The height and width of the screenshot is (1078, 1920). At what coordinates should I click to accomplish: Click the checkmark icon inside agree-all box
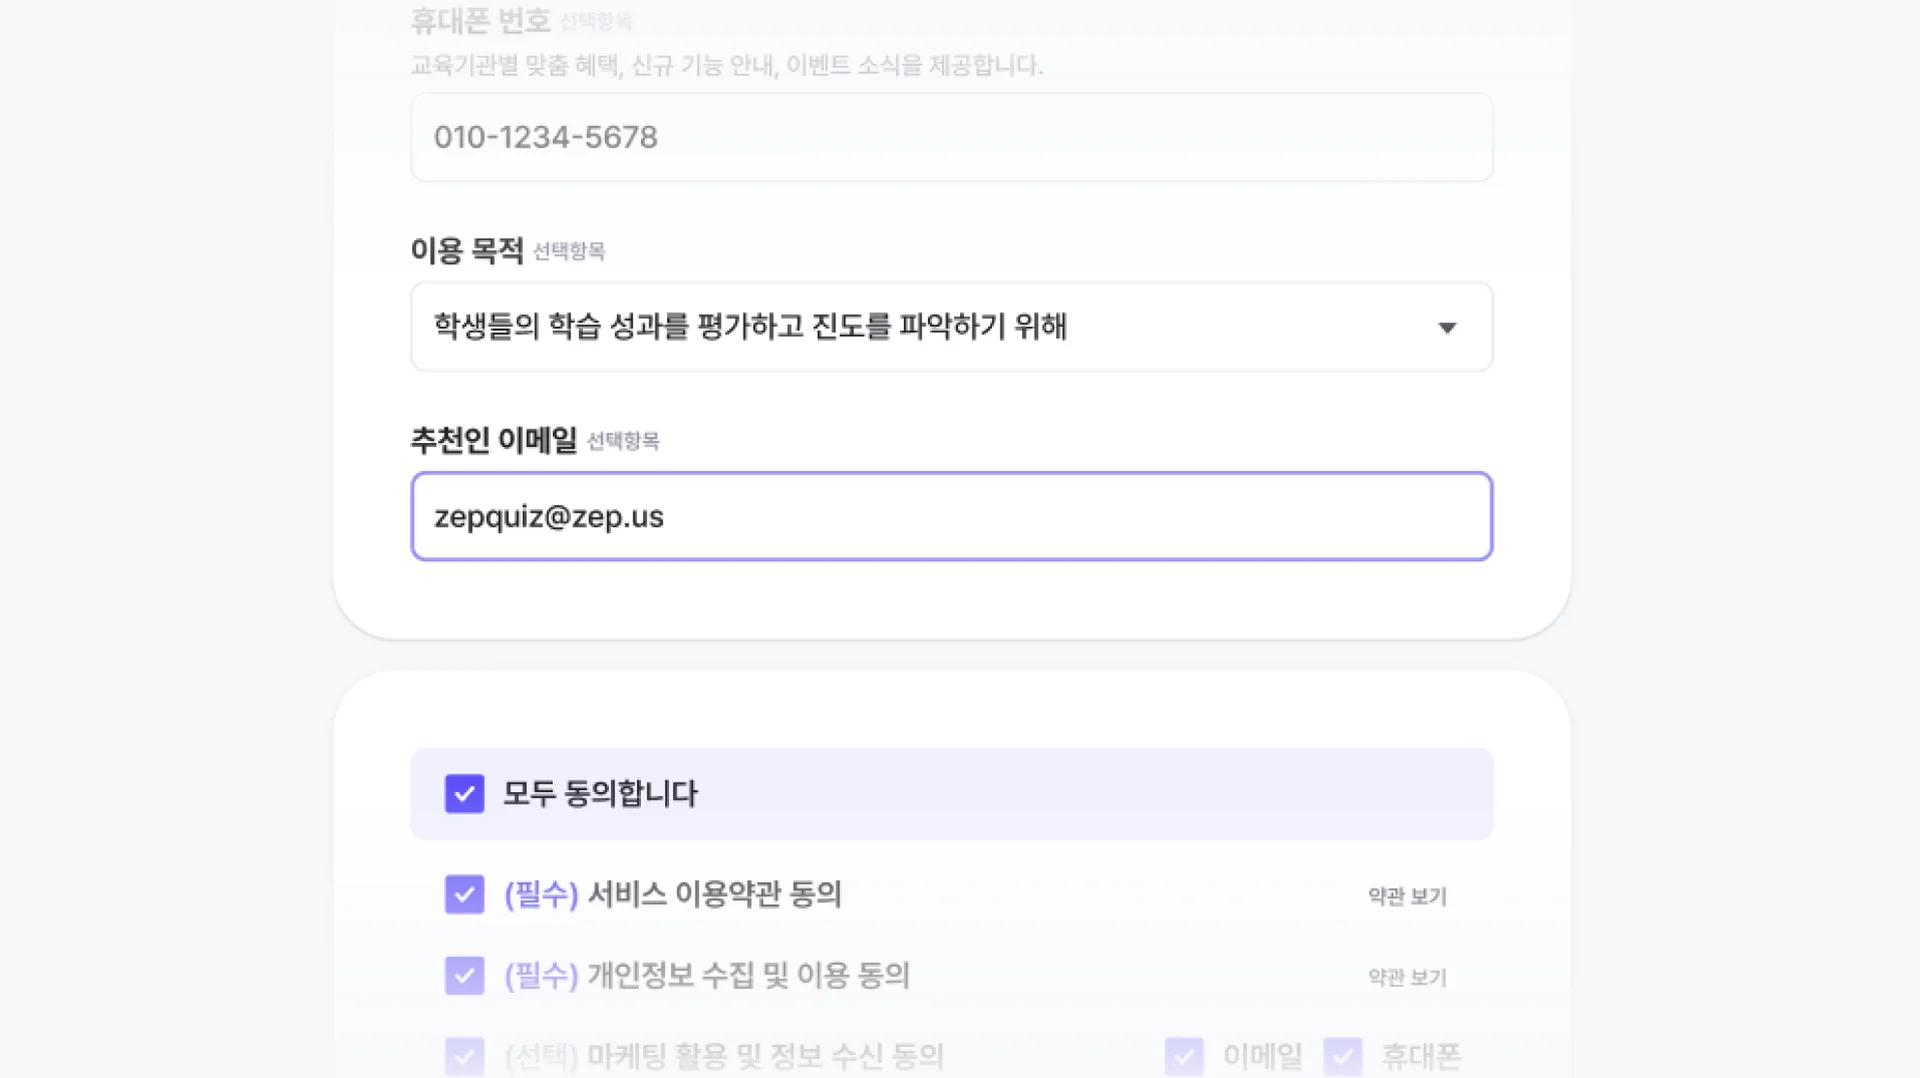point(464,794)
